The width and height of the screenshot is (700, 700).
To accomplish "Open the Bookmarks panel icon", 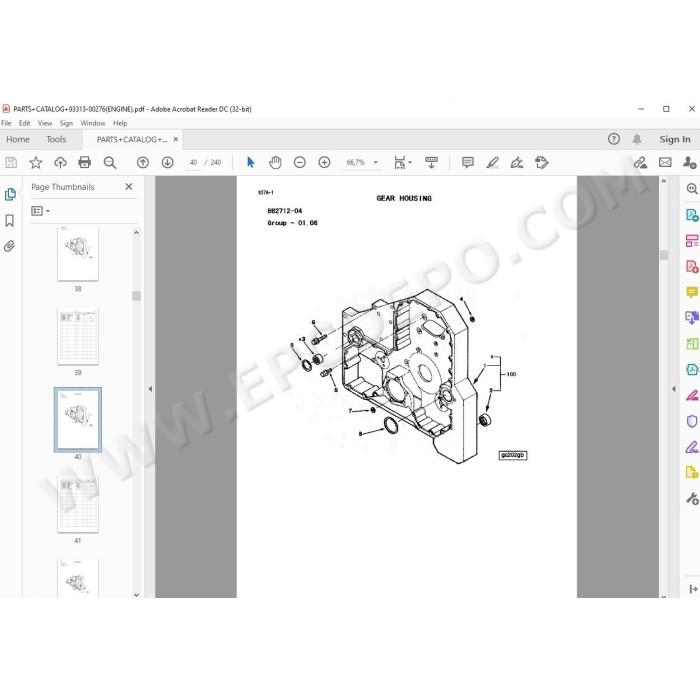I will tap(9, 220).
